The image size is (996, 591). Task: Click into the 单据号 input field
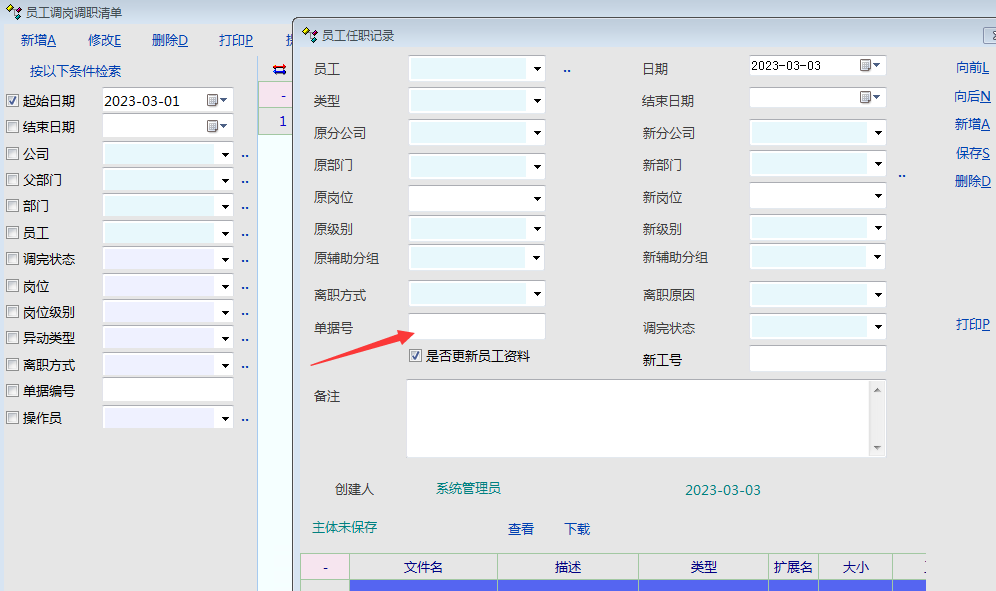click(477, 327)
